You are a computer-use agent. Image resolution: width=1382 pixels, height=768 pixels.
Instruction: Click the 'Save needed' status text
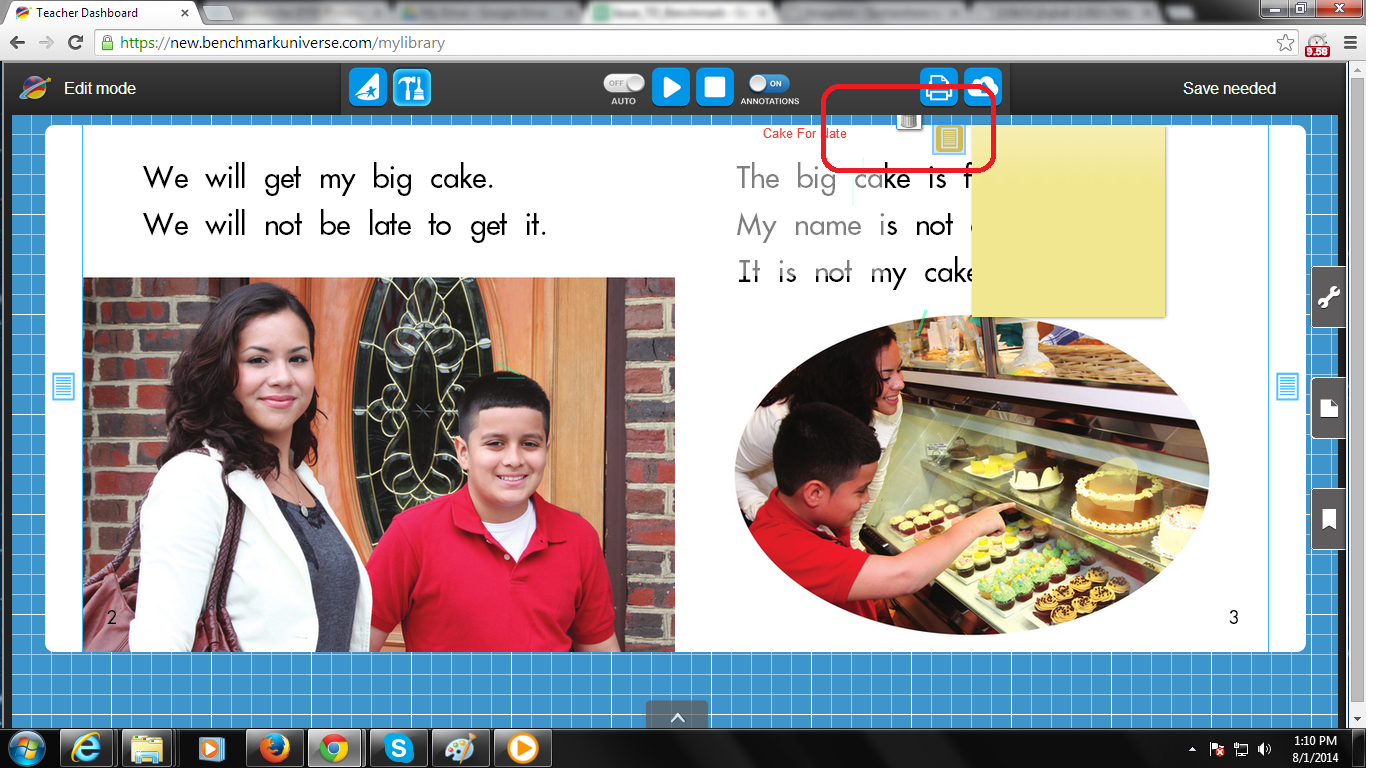tap(1229, 88)
